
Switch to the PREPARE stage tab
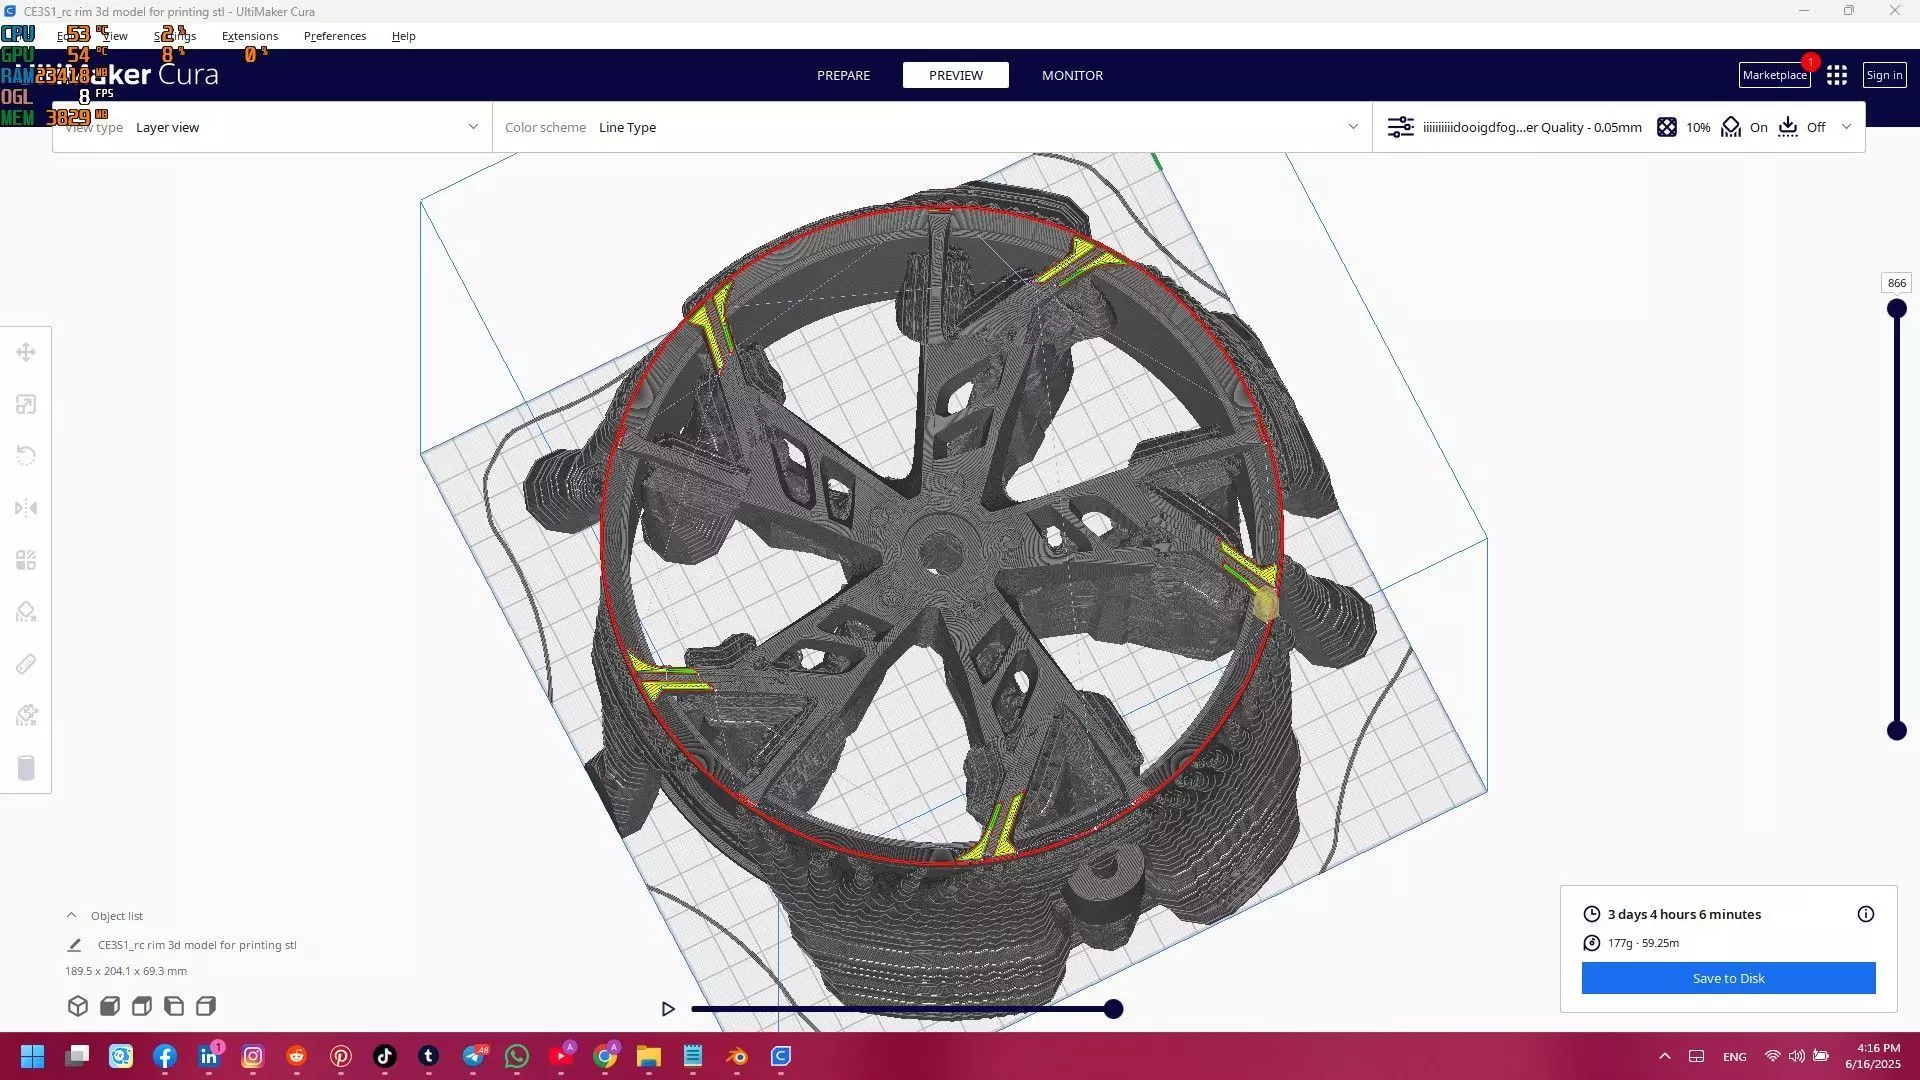pos(843,75)
